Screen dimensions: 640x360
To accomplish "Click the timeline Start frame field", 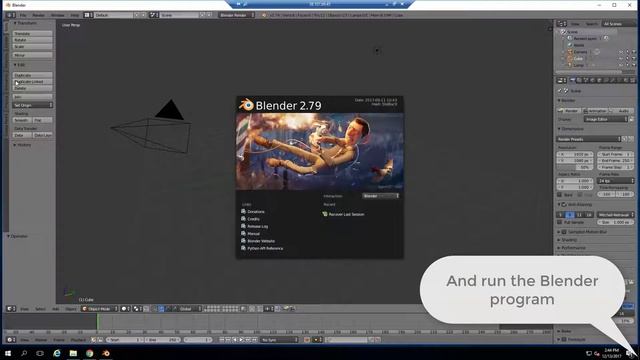I will click(x=124, y=340).
